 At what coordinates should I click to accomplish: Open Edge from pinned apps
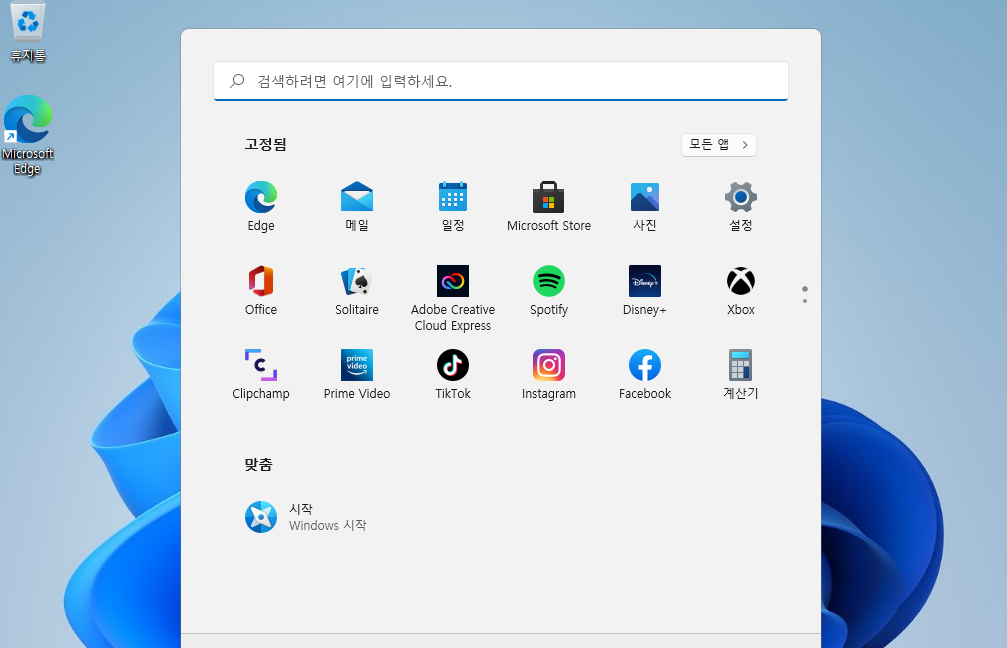(x=261, y=206)
